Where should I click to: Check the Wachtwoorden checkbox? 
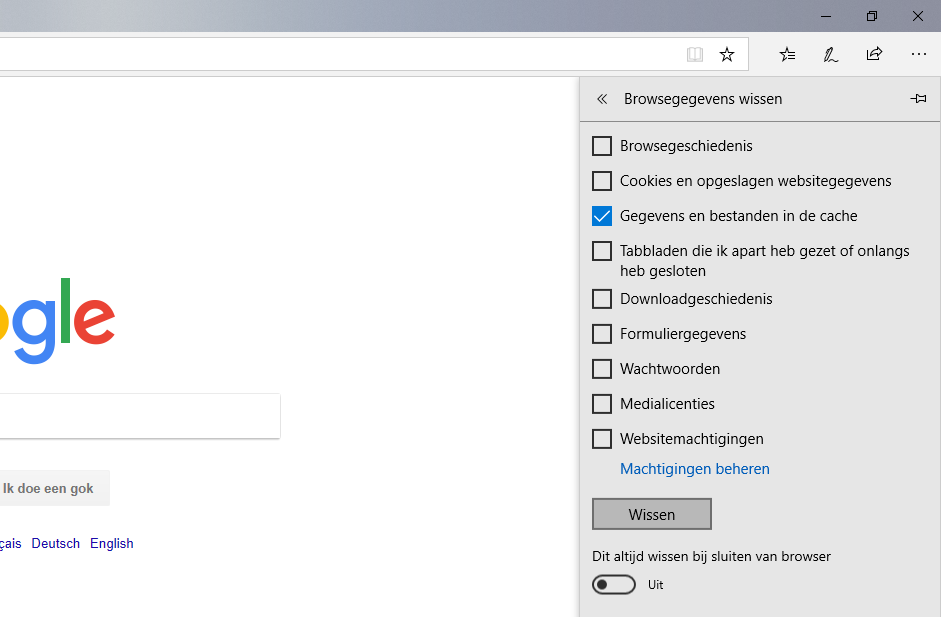tap(602, 369)
